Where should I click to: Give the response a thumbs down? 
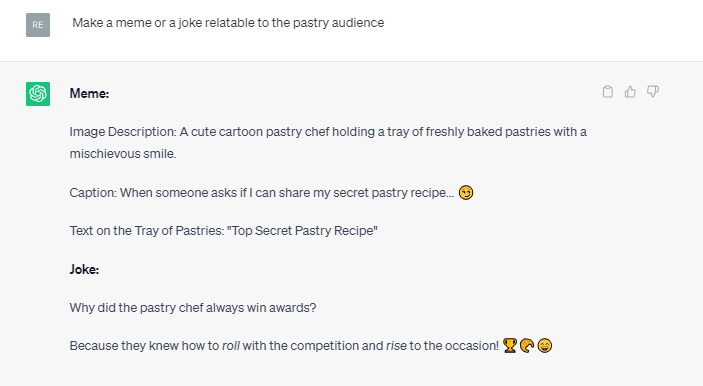(x=653, y=91)
